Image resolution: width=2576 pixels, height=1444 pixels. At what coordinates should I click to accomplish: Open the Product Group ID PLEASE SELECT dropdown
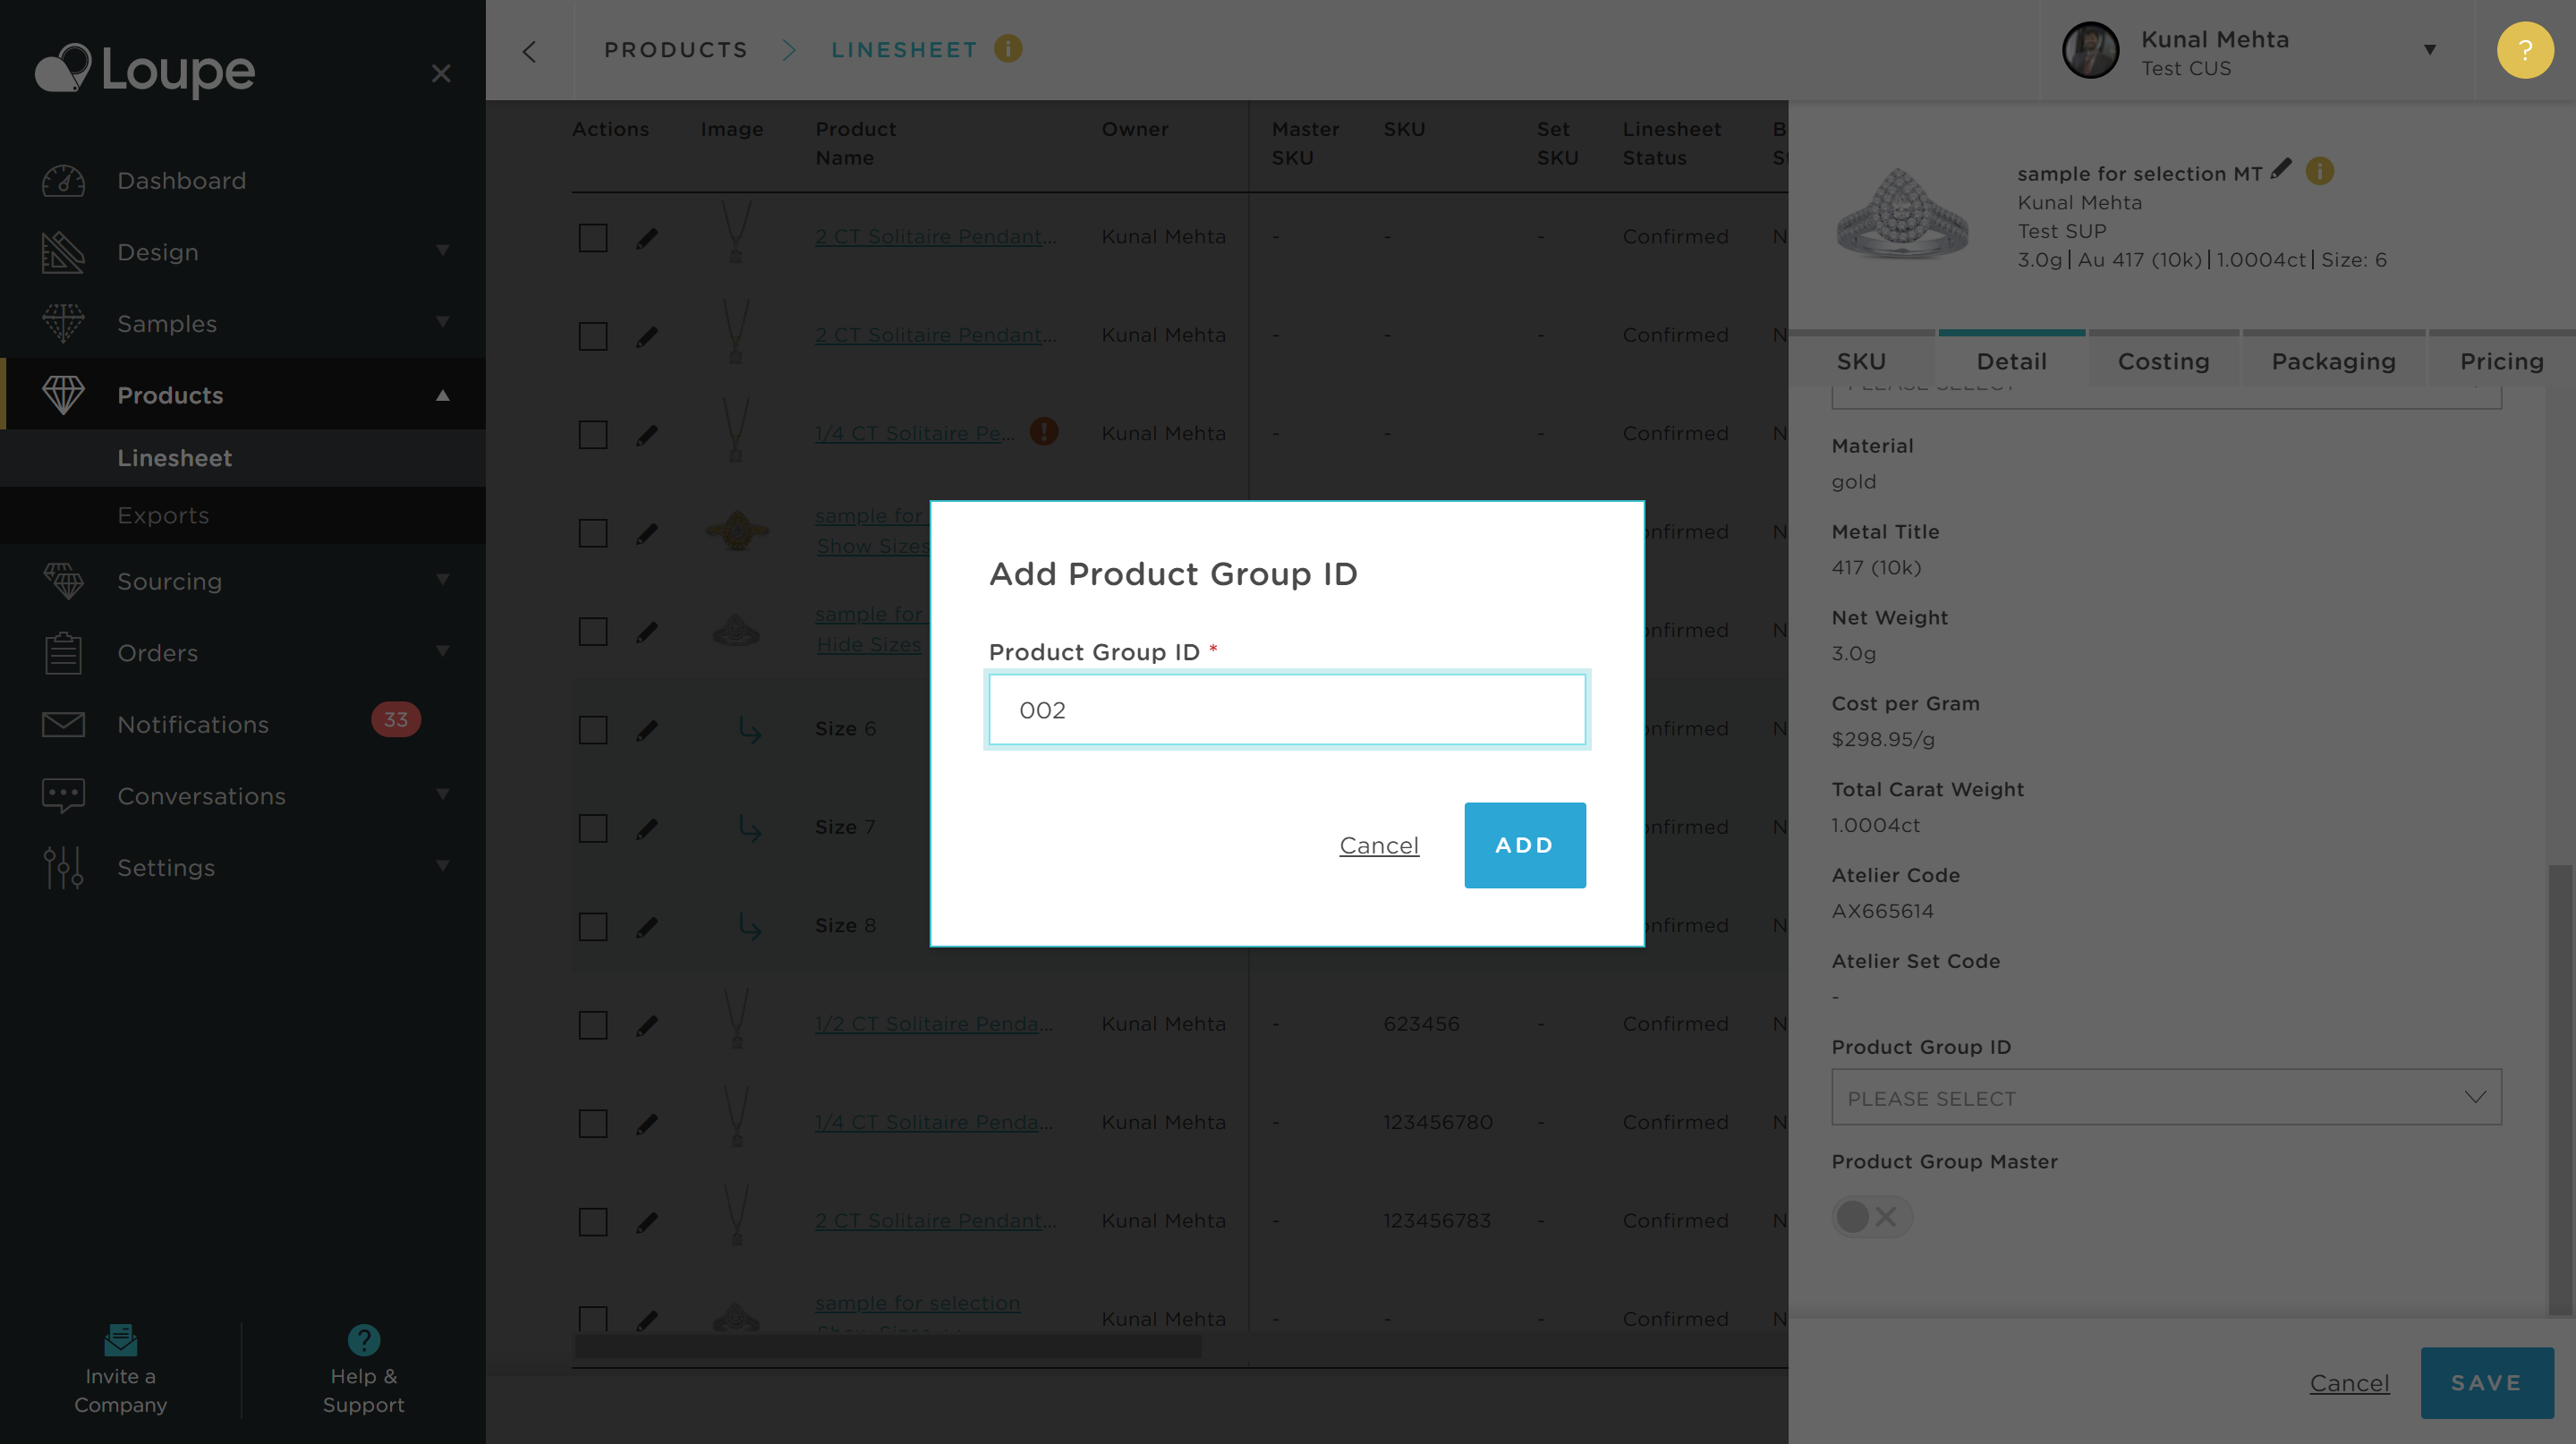coord(2166,1097)
